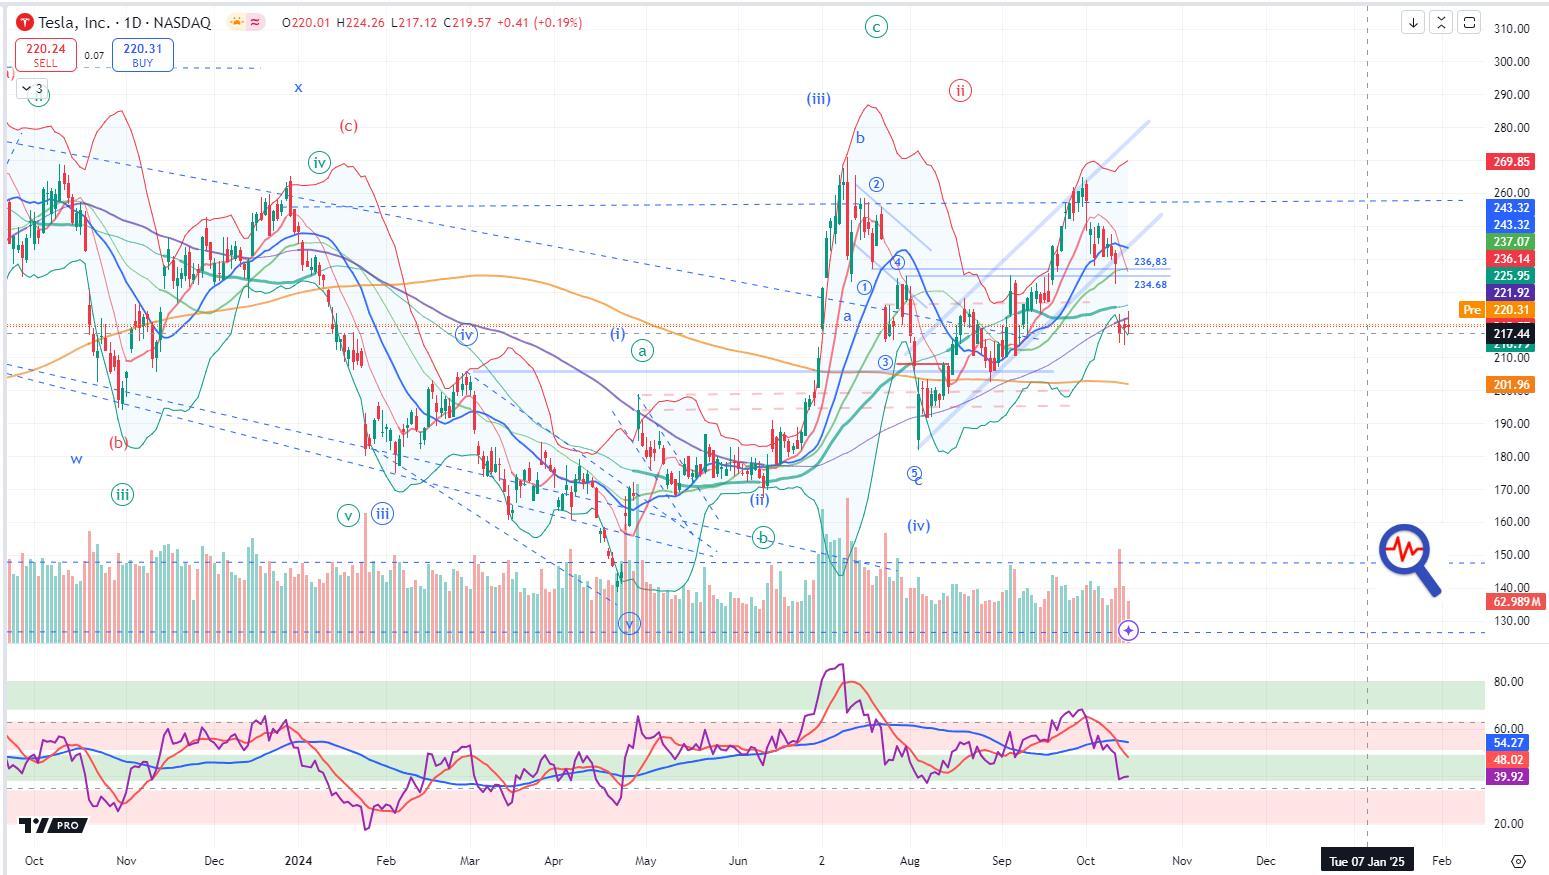Click the blue '(i)' wave label near late April
Image resolution: width=1549 pixels, height=875 pixels.
618,333
